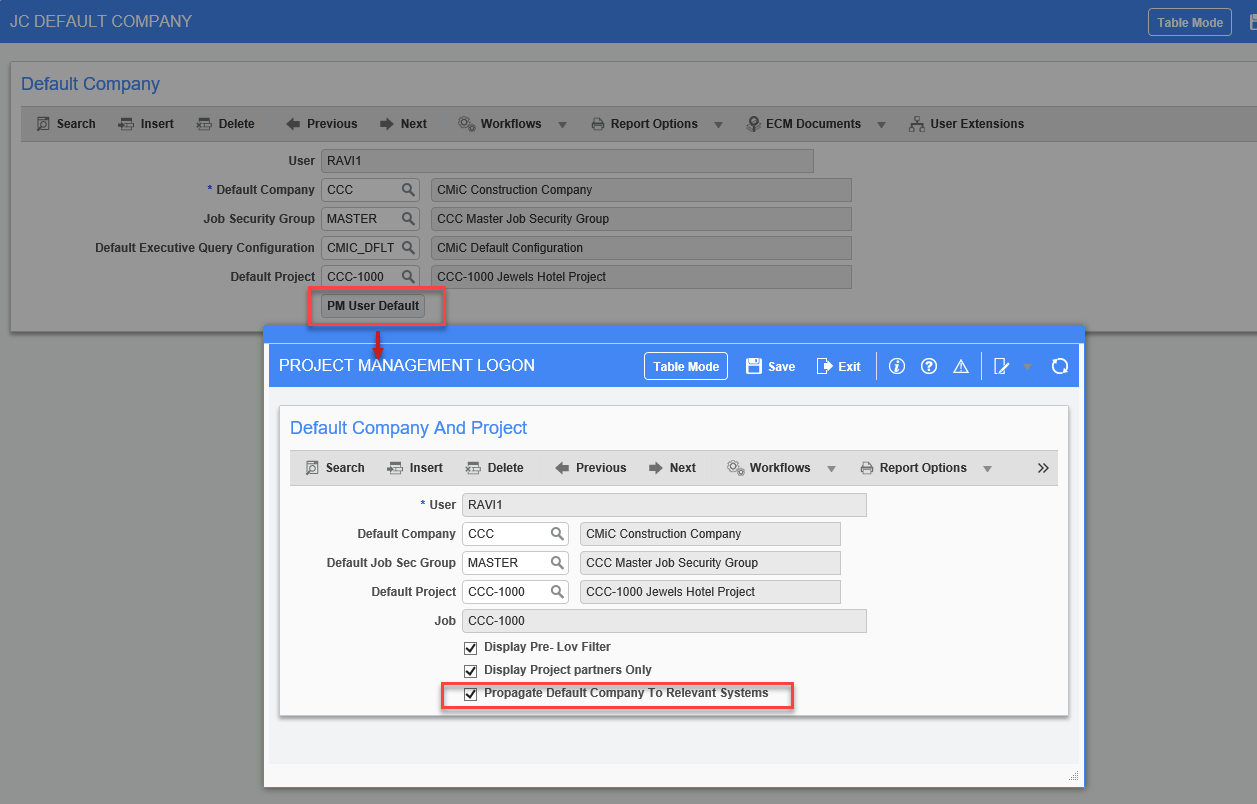Show hidden toolbar items via double chevron

pyautogui.click(x=1043, y=468)
